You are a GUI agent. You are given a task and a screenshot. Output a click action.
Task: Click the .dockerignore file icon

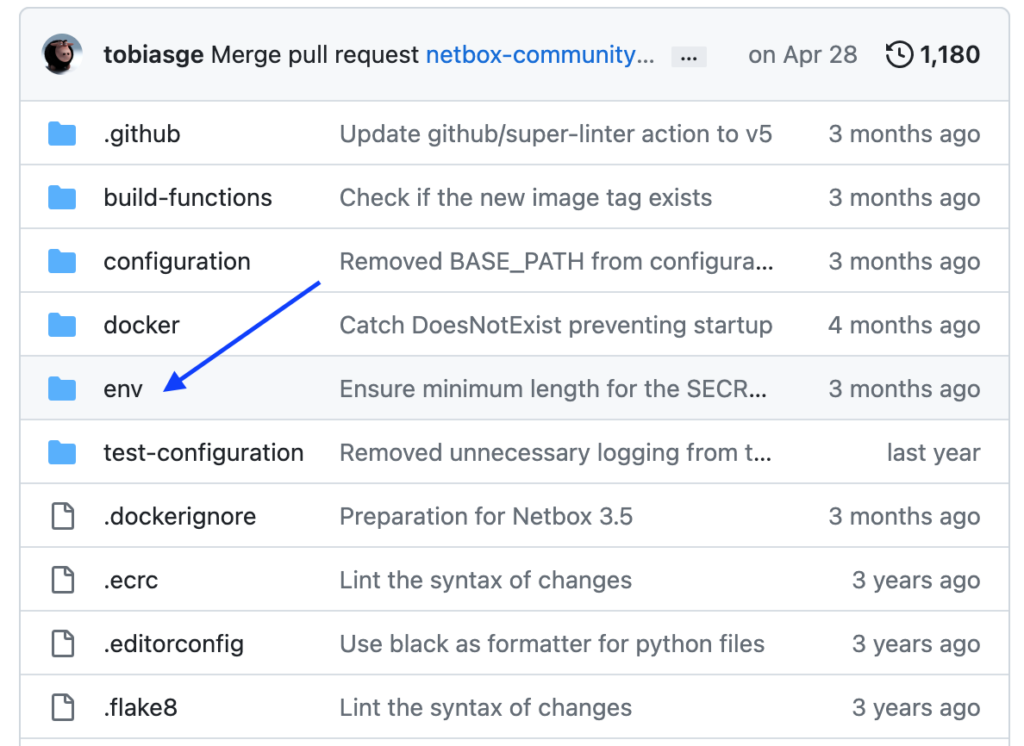[62, 517]
